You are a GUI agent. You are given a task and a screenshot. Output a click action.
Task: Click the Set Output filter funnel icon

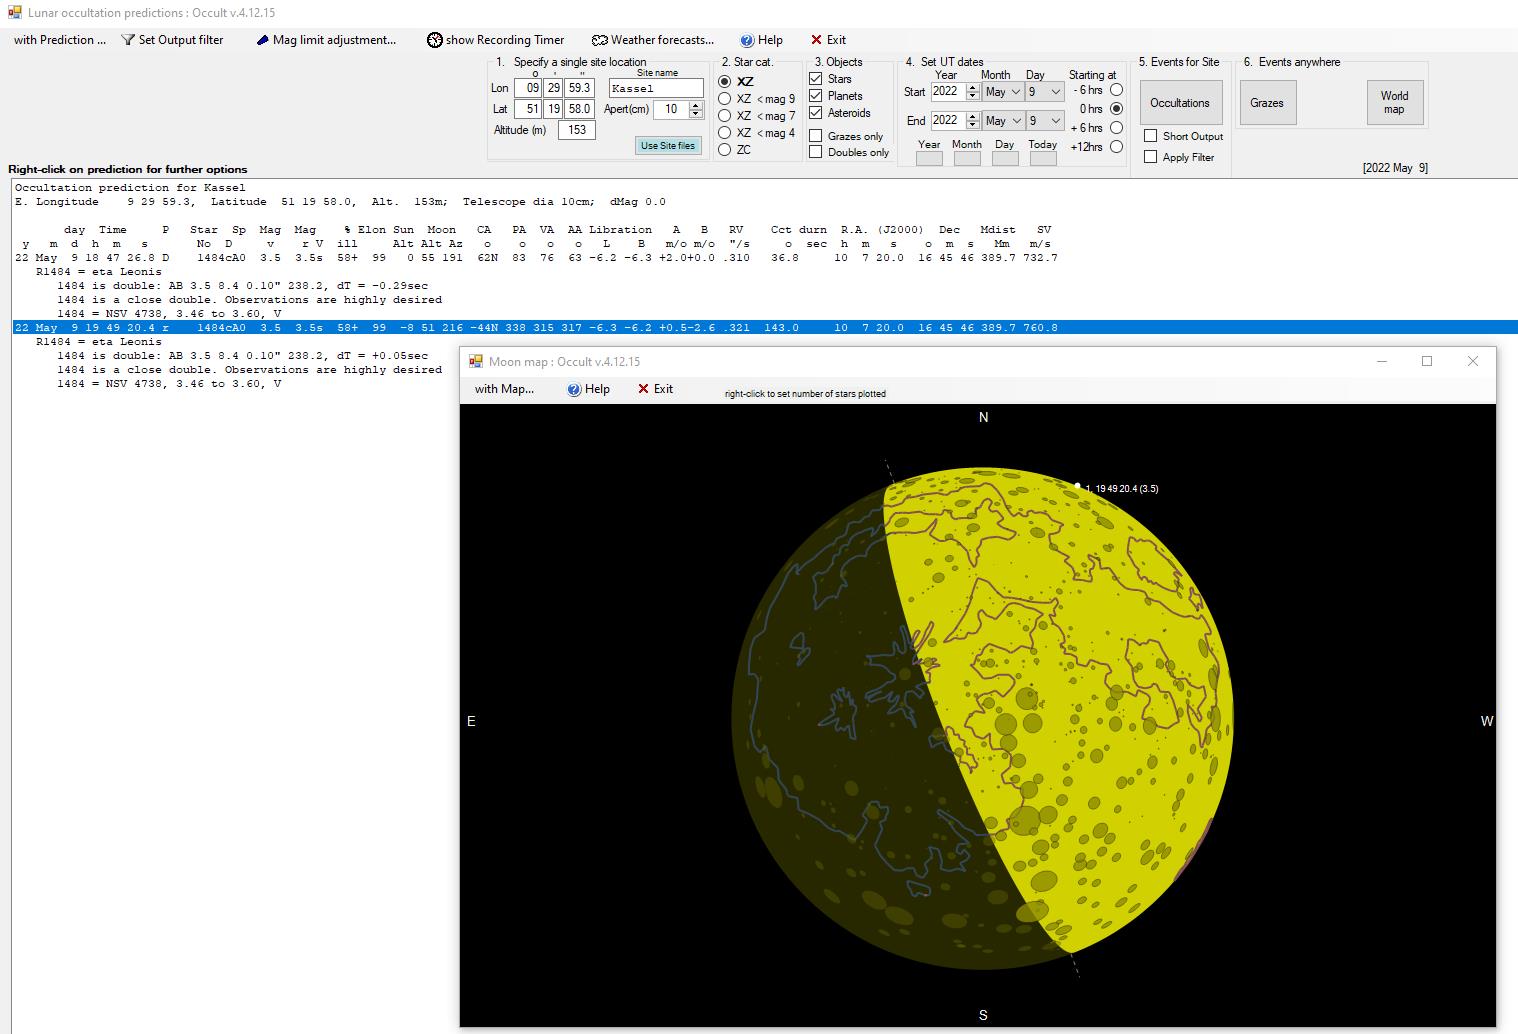point(128,40)
